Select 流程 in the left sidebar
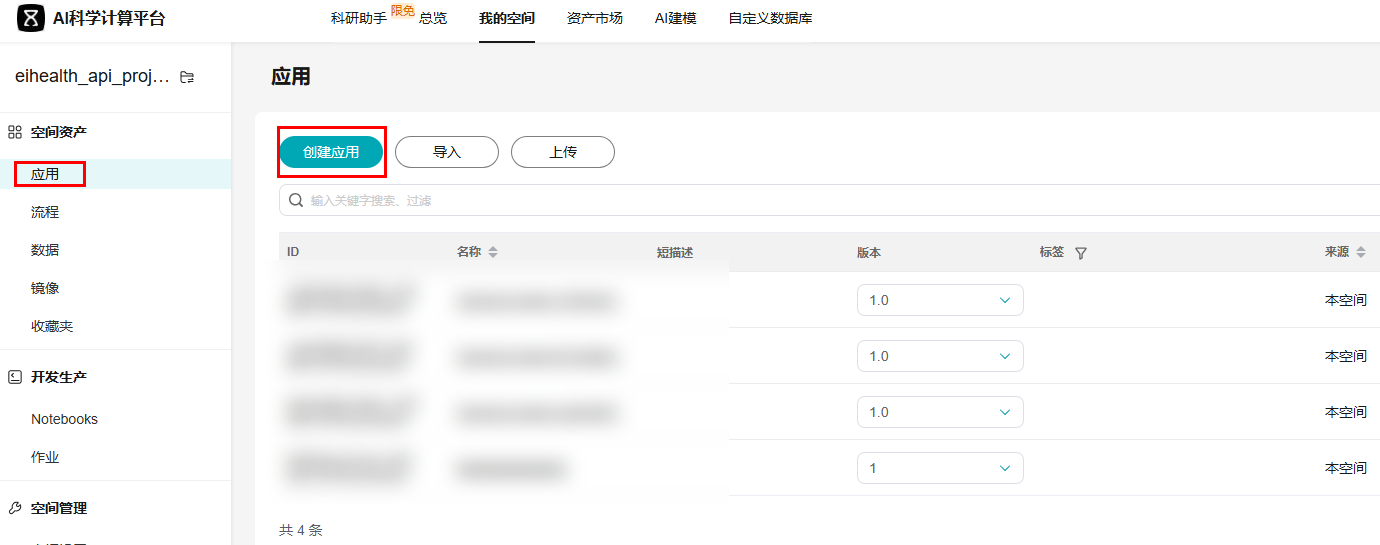The image size is (1380, 545). pyautogui.click(x=45, y=212)
